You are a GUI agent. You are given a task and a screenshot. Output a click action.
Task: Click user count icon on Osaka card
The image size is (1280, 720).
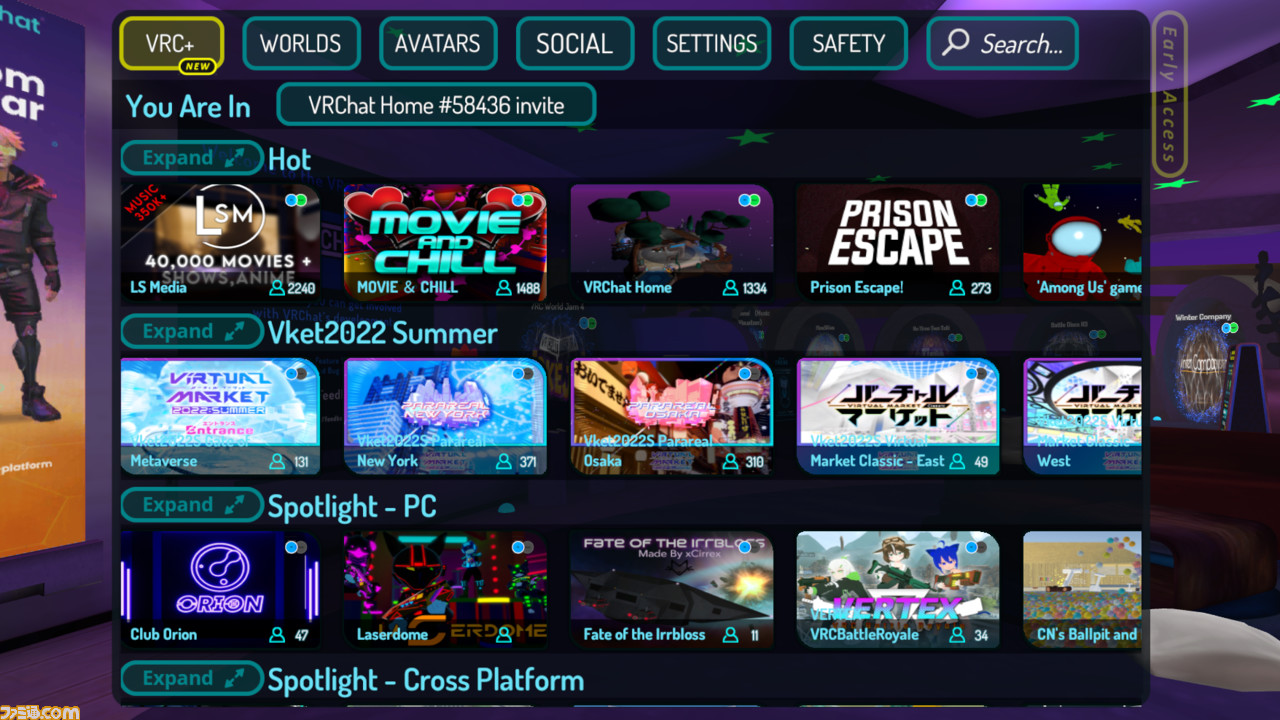click(730, 462)
